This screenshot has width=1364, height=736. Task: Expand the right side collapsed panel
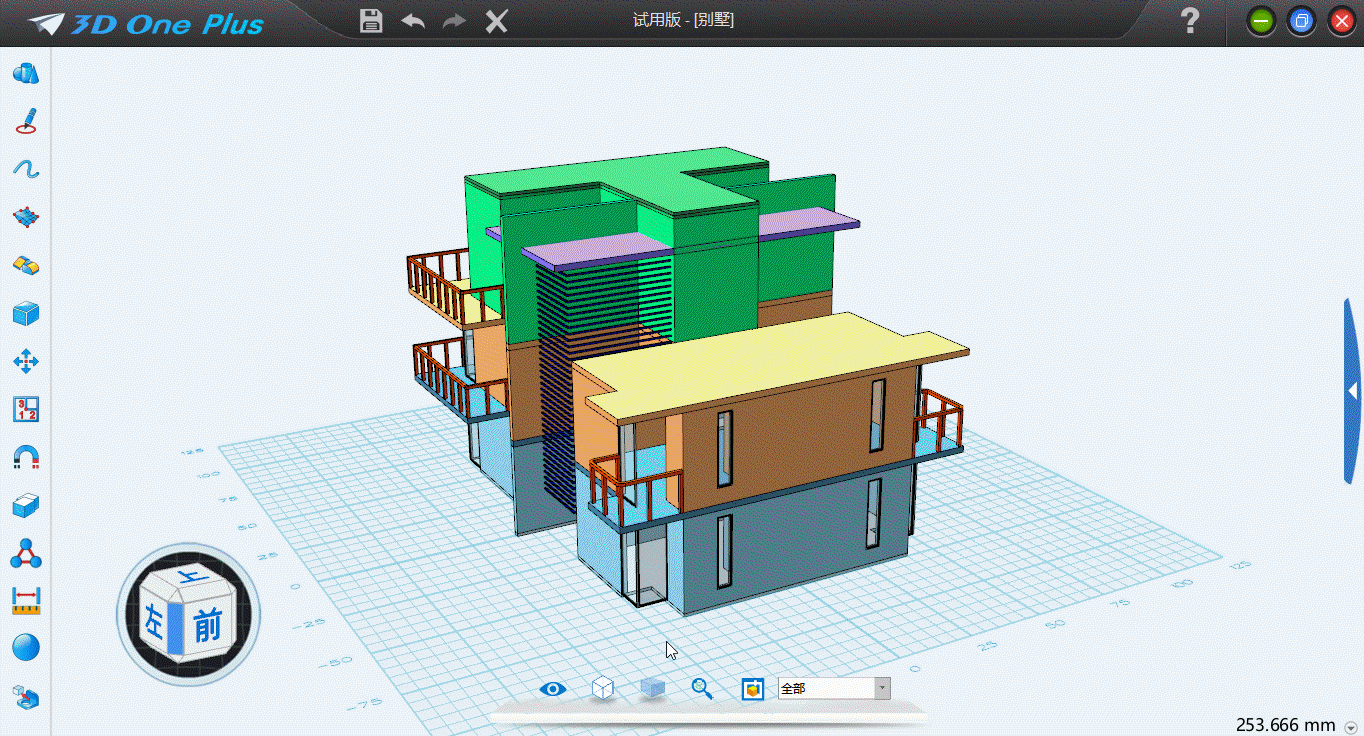coord(1353,390)
